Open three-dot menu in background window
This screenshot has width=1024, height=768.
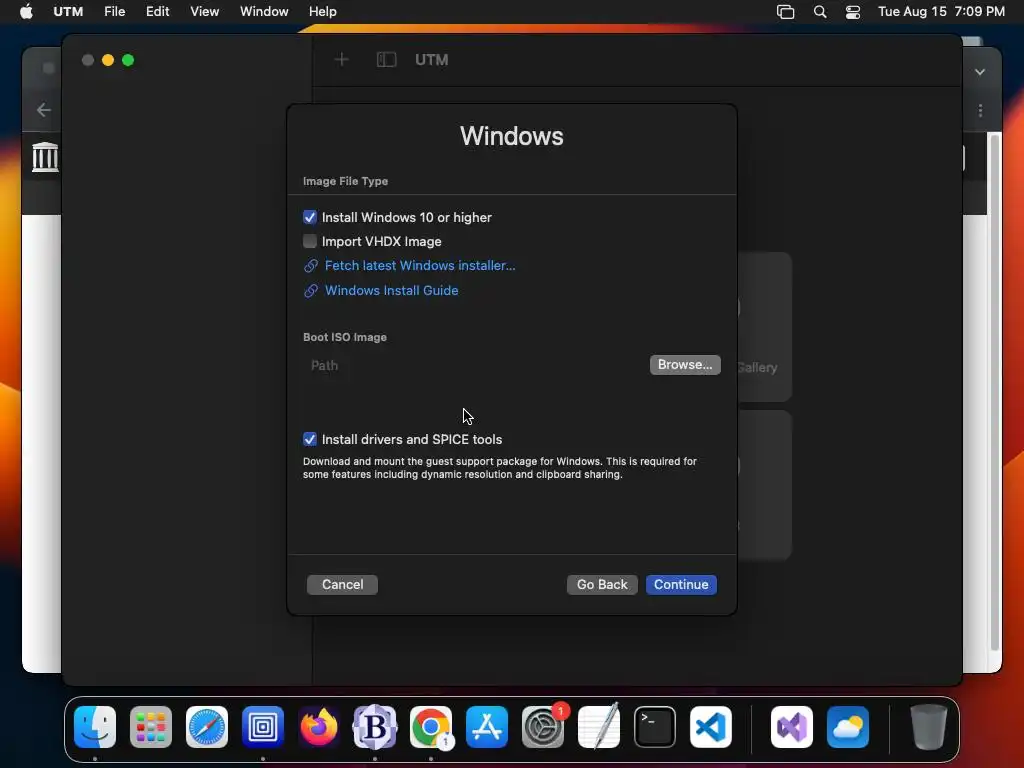[x=980, y=110]
